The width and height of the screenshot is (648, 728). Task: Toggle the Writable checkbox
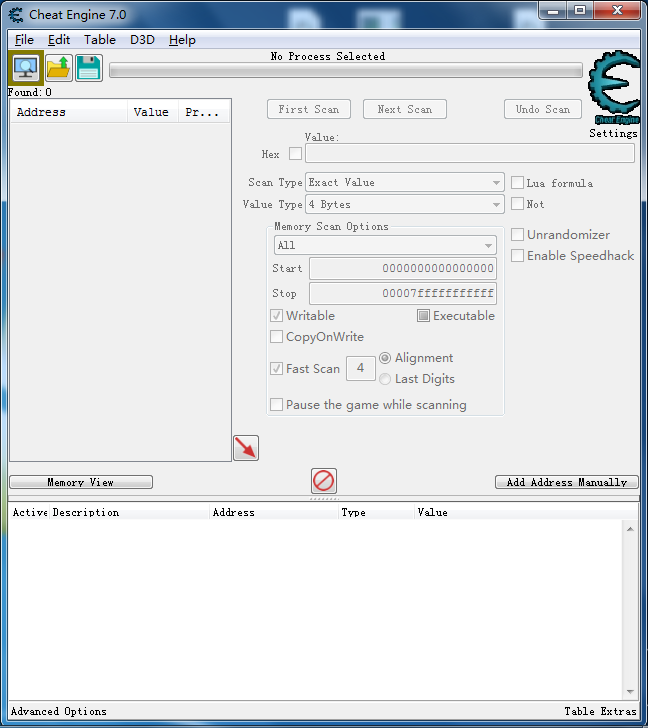276,316
